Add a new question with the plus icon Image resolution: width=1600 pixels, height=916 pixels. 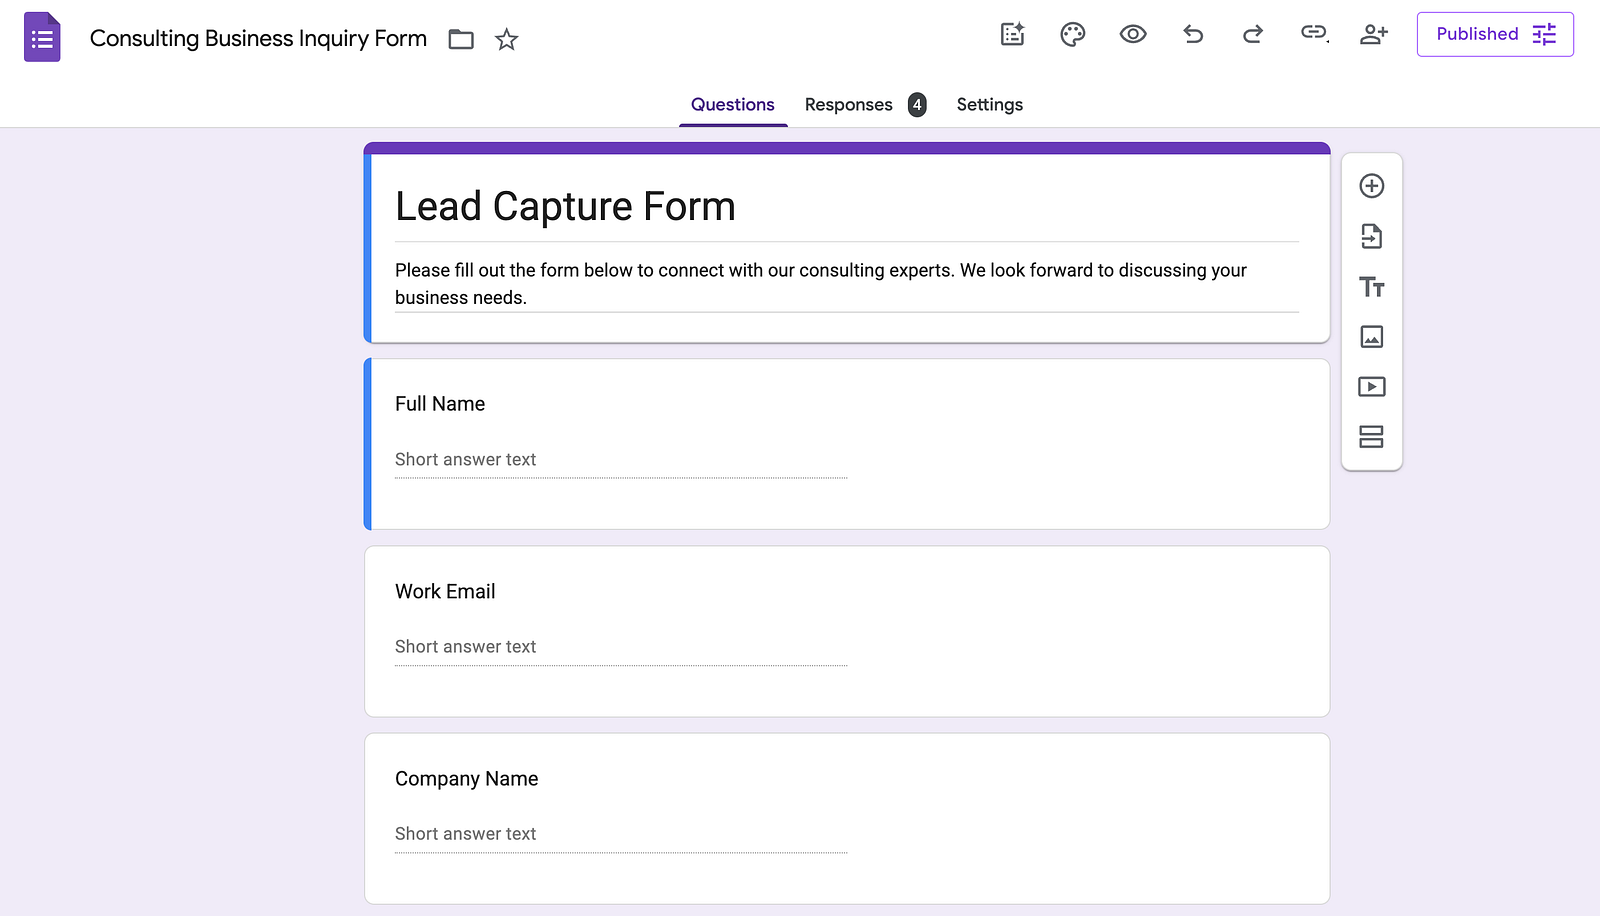(1372, 186)
